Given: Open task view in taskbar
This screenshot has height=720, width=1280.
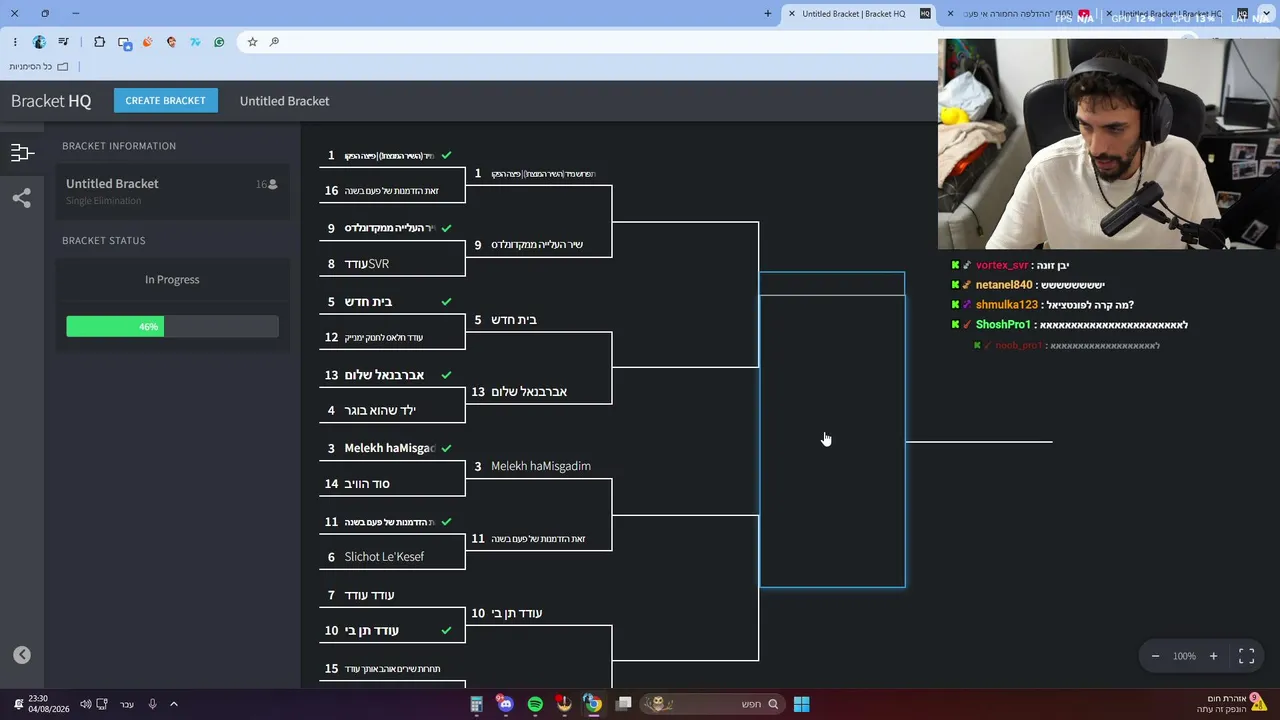Looking at the screenshot, I should 623,704.
